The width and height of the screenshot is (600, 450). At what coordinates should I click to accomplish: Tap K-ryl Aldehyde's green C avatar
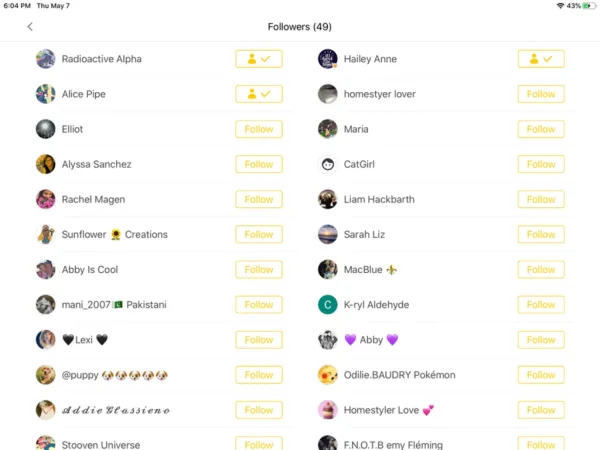click(x=328, y=304)
